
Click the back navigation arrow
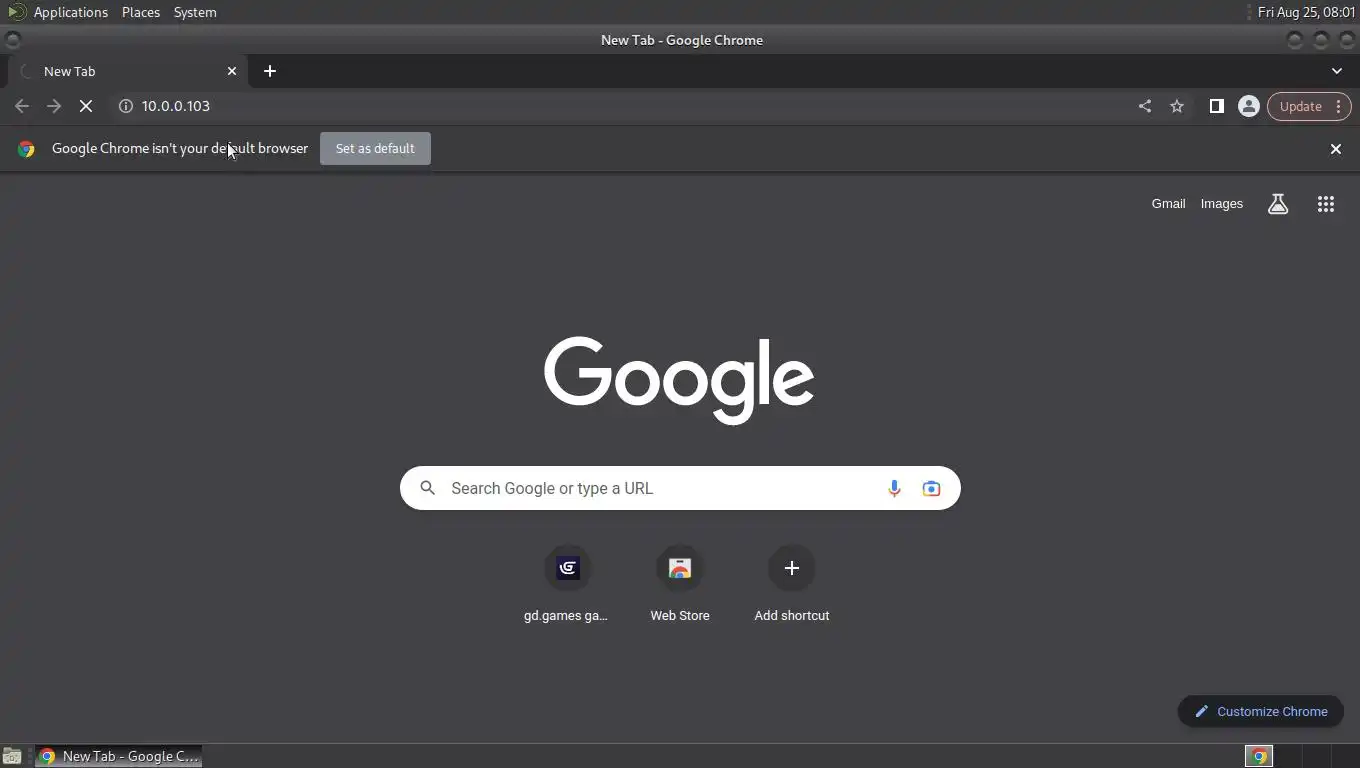tap(22, 106)
